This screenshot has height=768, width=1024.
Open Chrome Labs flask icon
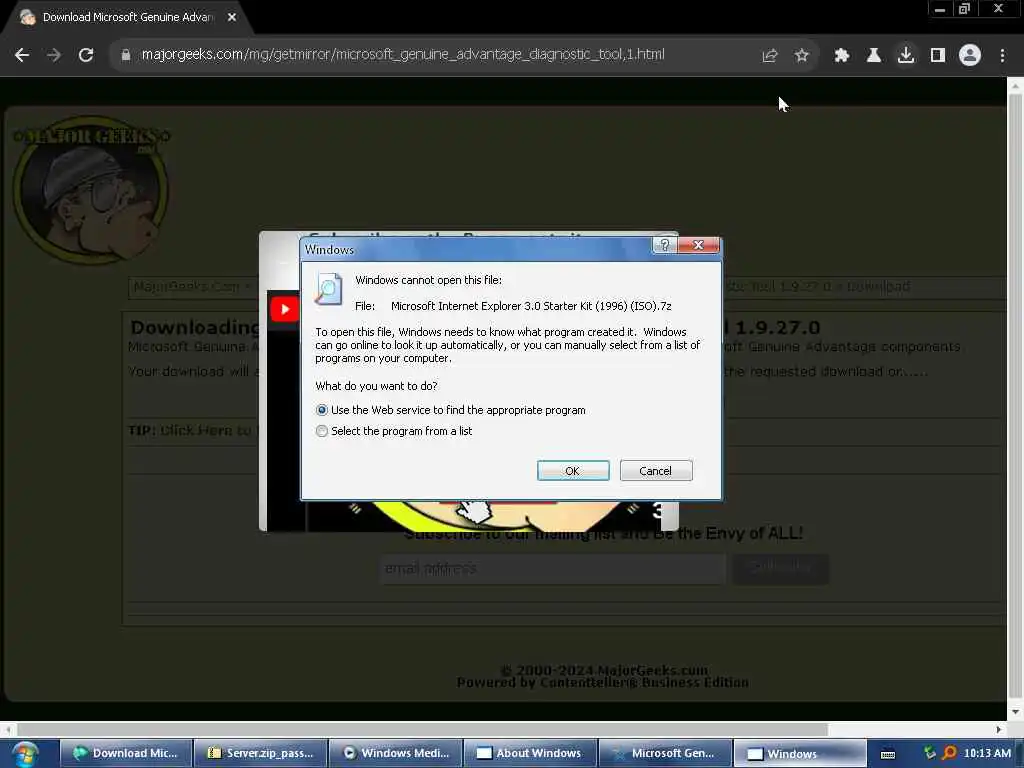point(873,56)
